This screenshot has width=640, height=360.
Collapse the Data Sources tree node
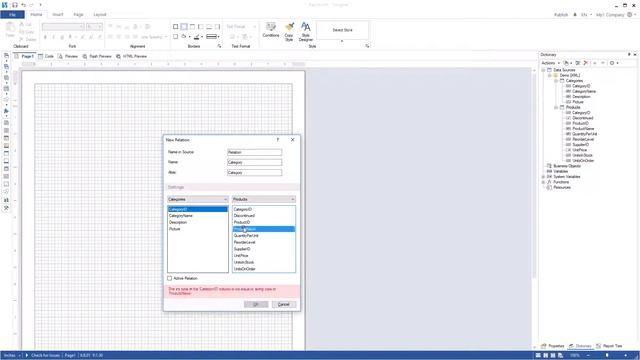pos(543,70)
